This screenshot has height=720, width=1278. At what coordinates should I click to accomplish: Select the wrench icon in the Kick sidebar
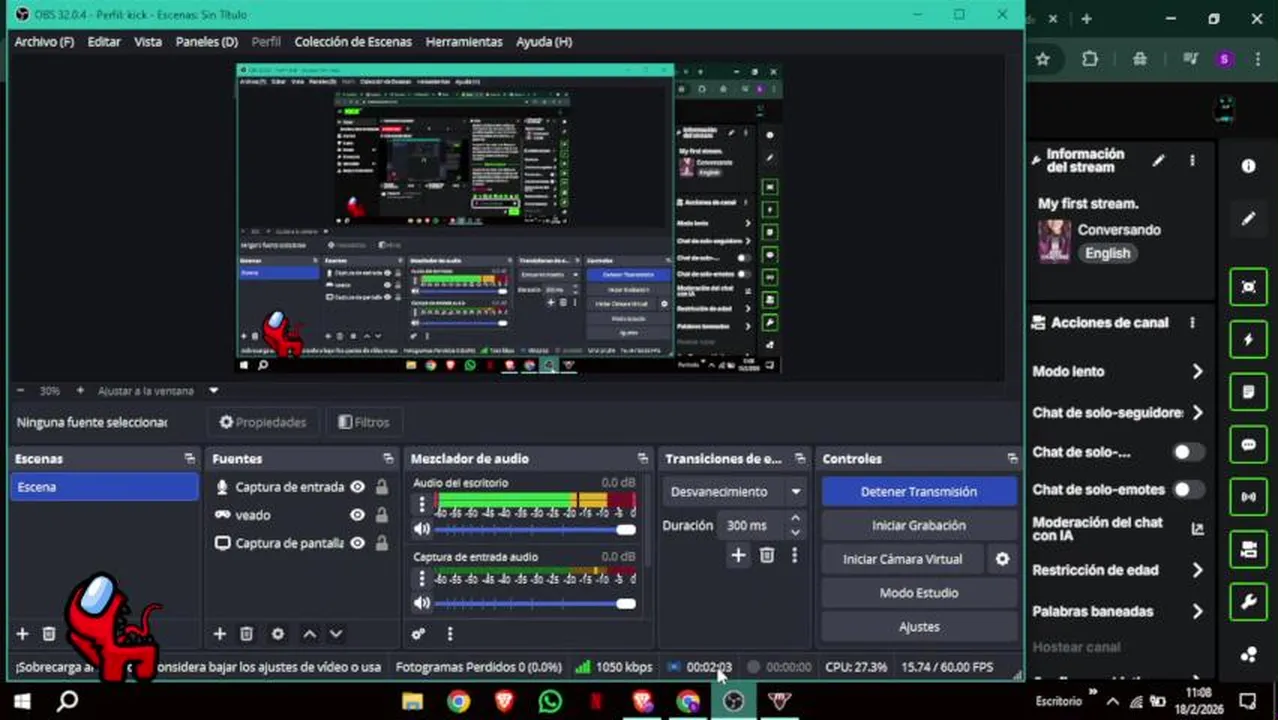[1248, 602]
